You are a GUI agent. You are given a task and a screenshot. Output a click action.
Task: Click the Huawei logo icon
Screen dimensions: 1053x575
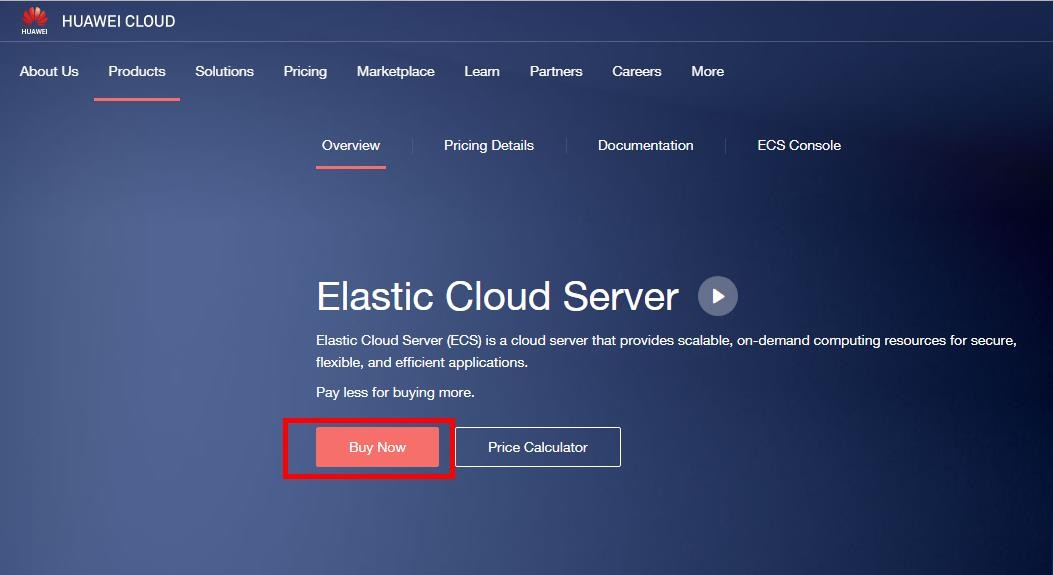34,20
